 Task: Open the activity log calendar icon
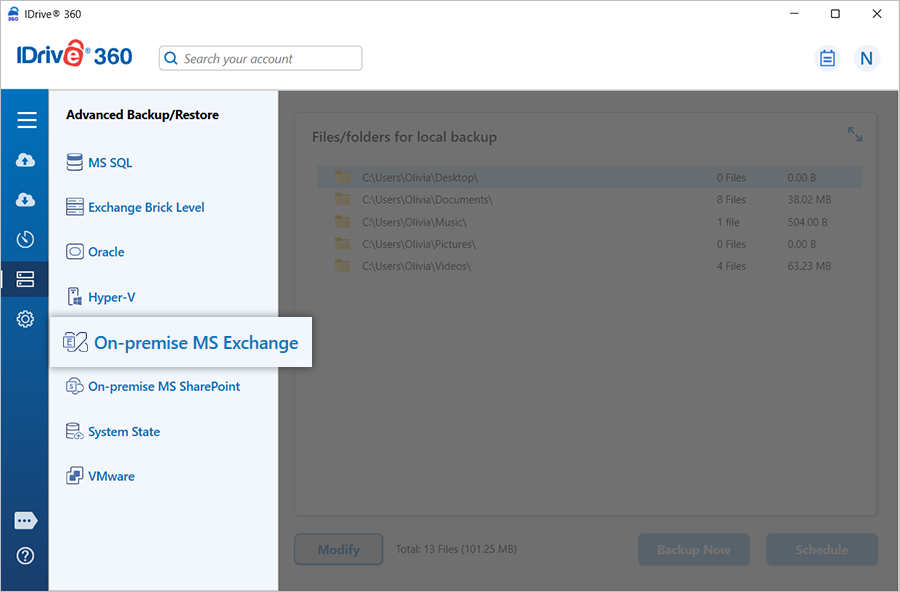click(827, 58)
